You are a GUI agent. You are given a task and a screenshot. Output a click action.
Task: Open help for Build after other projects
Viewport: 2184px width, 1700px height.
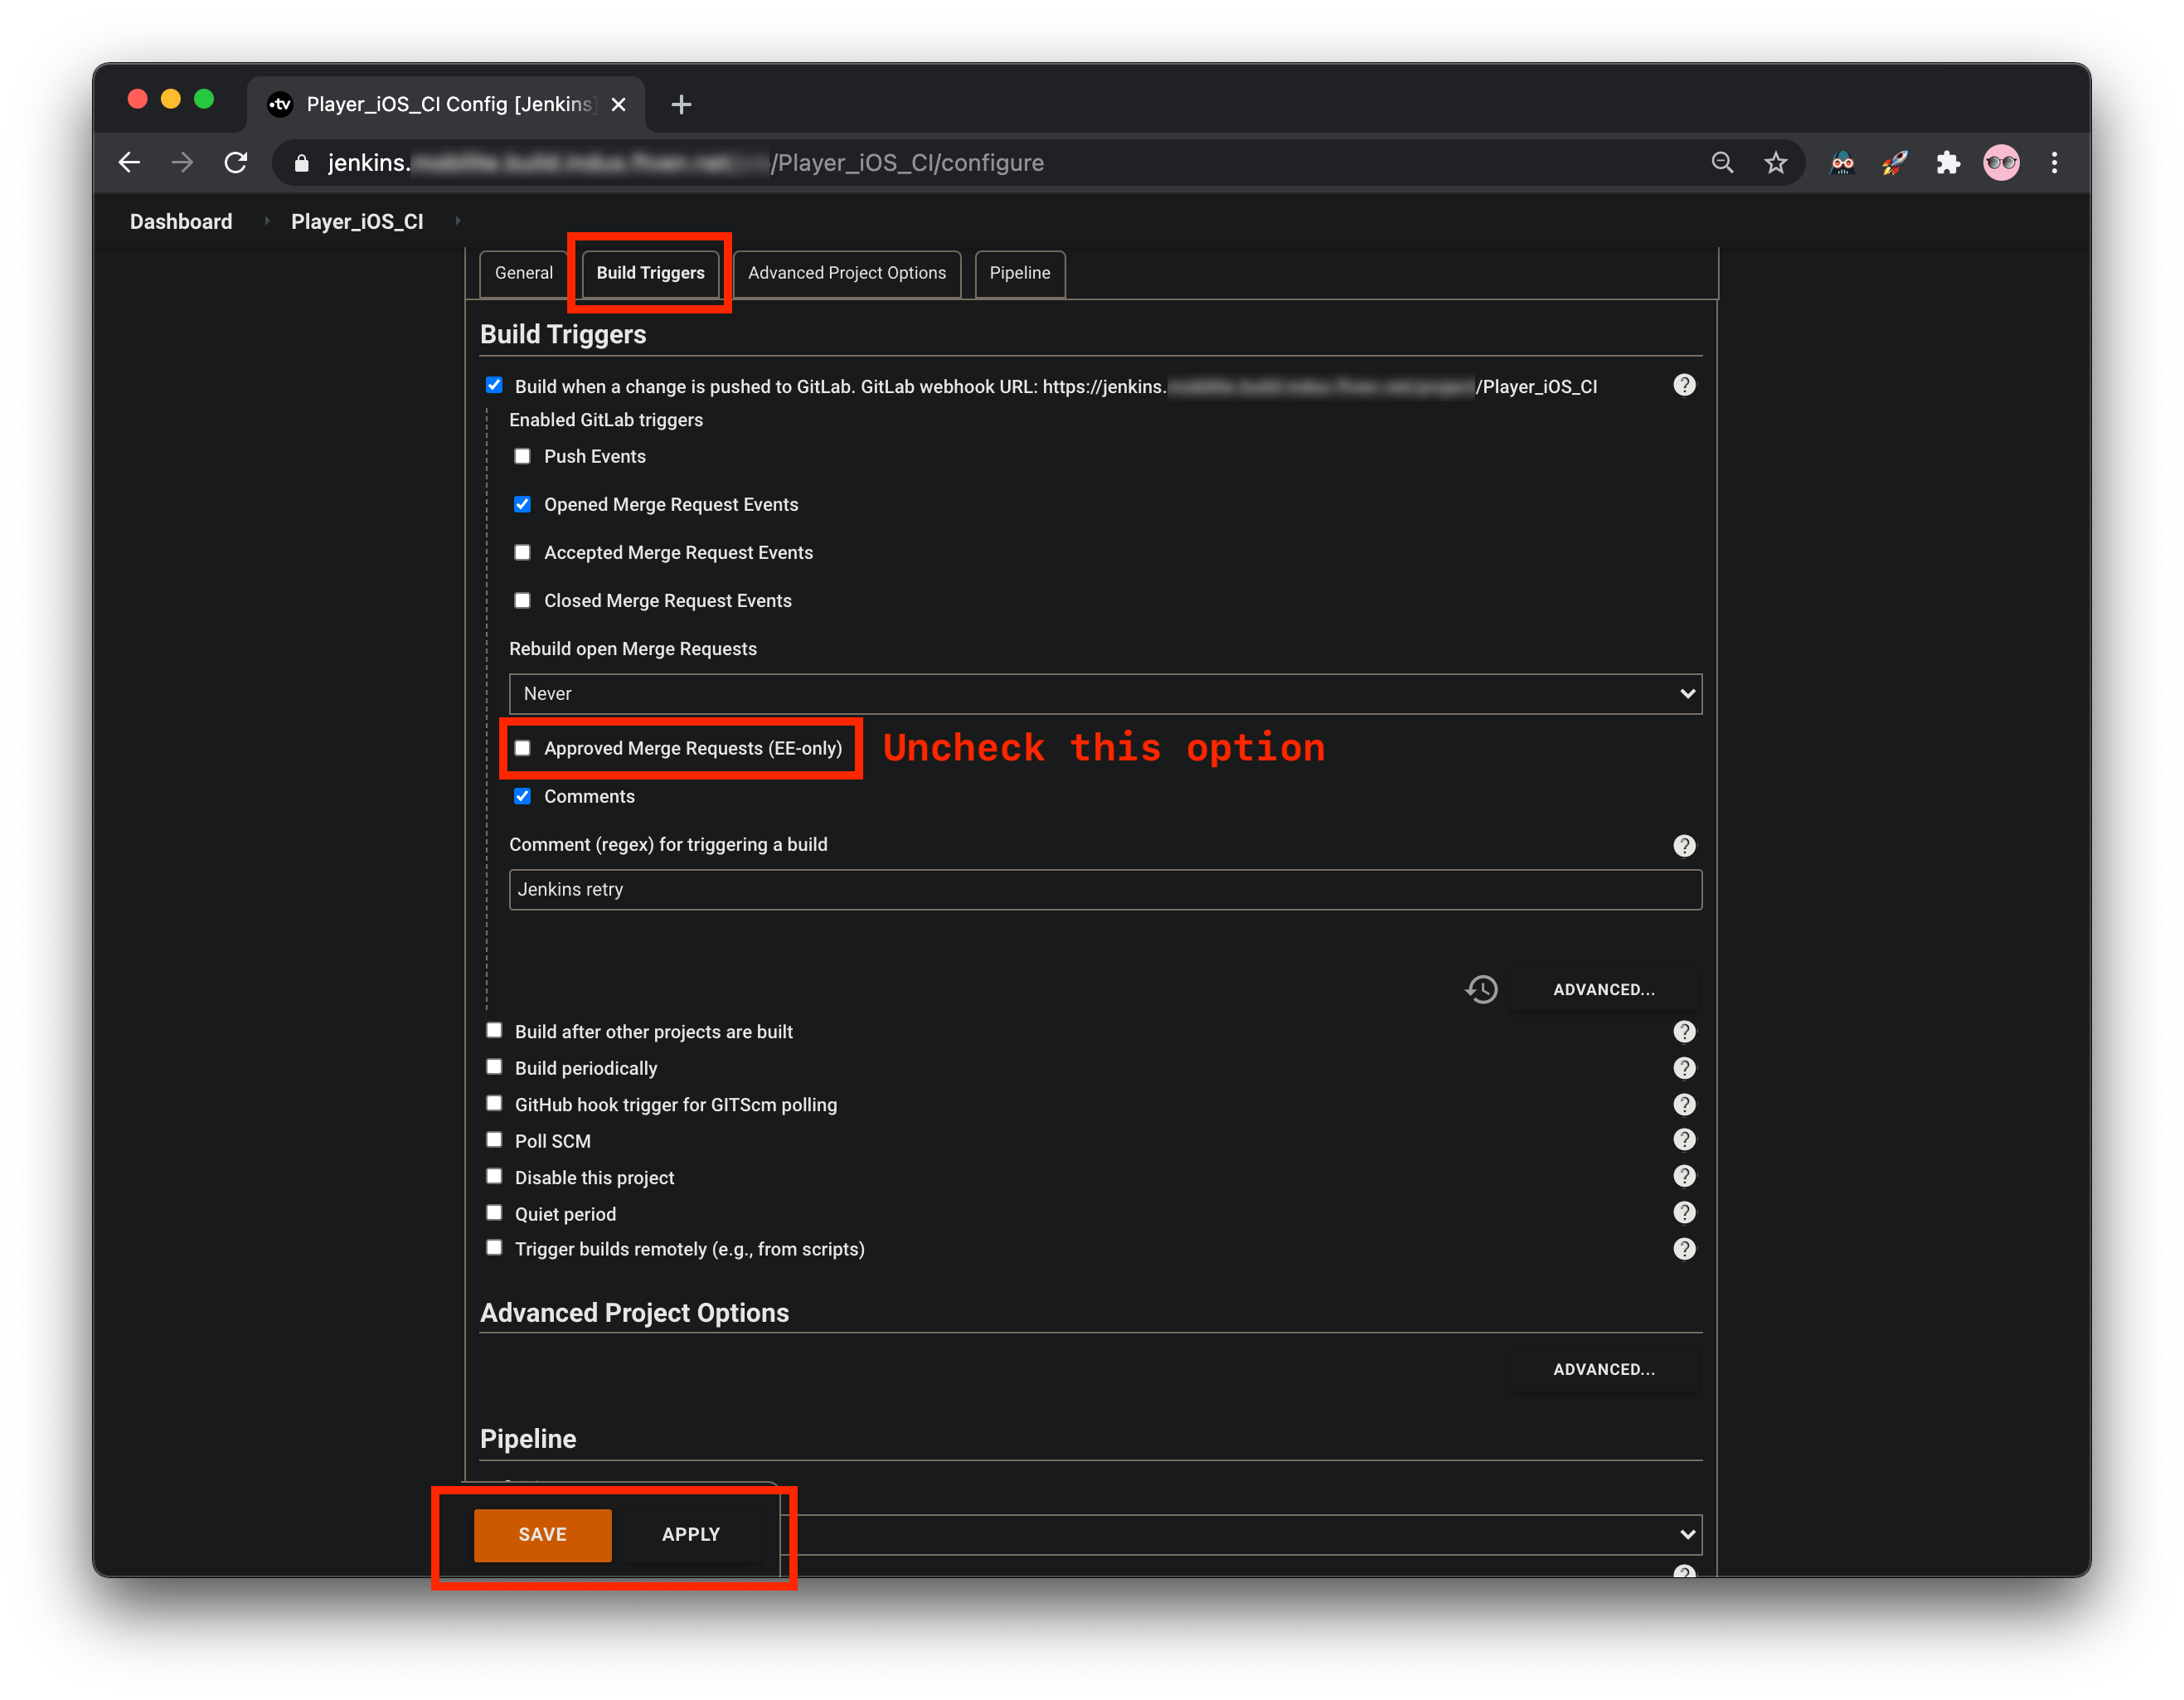1684,1031
